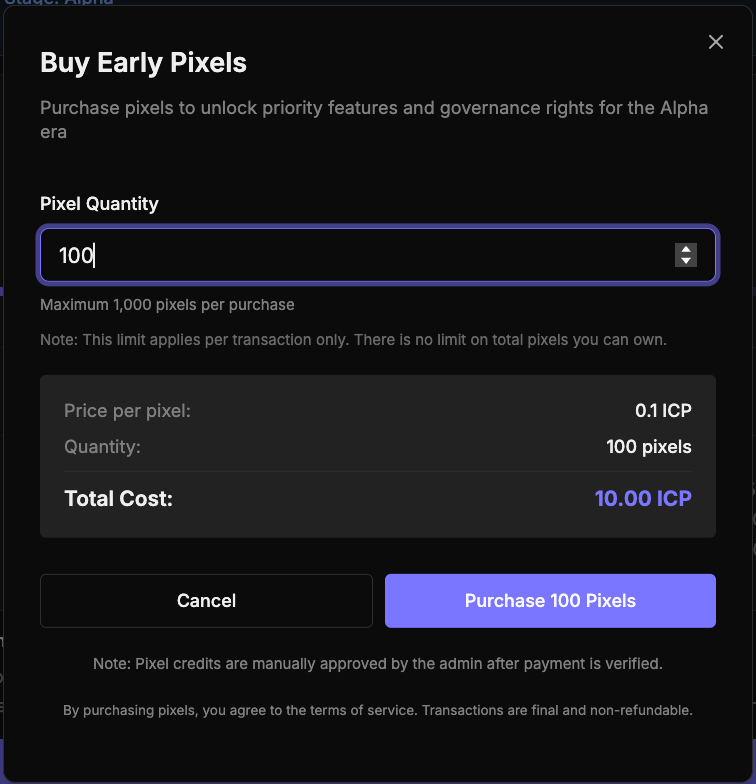
Task: Decrease pixel quantity with the down arrow
Action: [686, 261]
